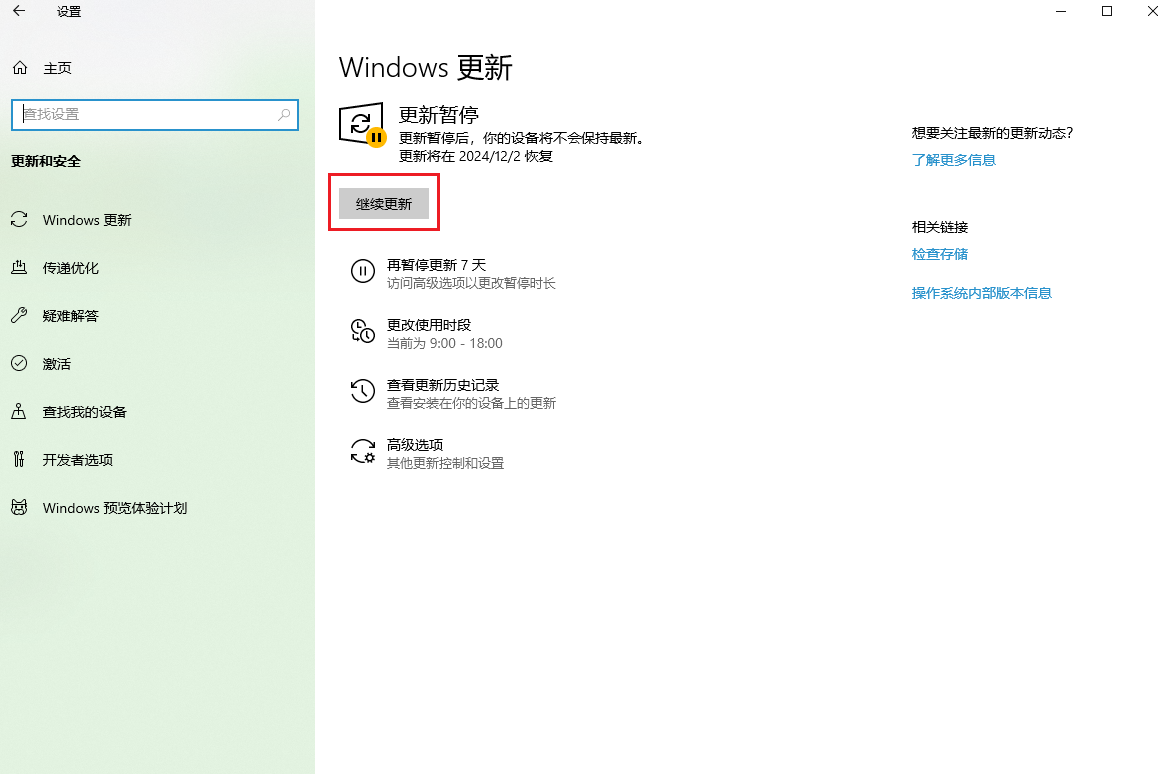1168x774 pixels.
Task: Click inside the 查找设置 search box
Action: pos(155,114)
